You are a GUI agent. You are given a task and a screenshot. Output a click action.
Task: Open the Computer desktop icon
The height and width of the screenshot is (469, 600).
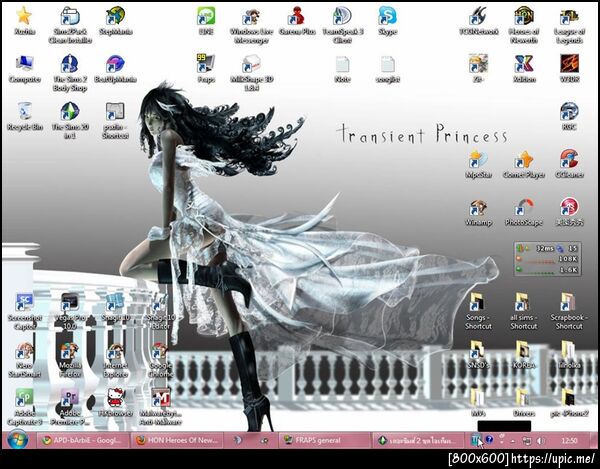[25, 69]
